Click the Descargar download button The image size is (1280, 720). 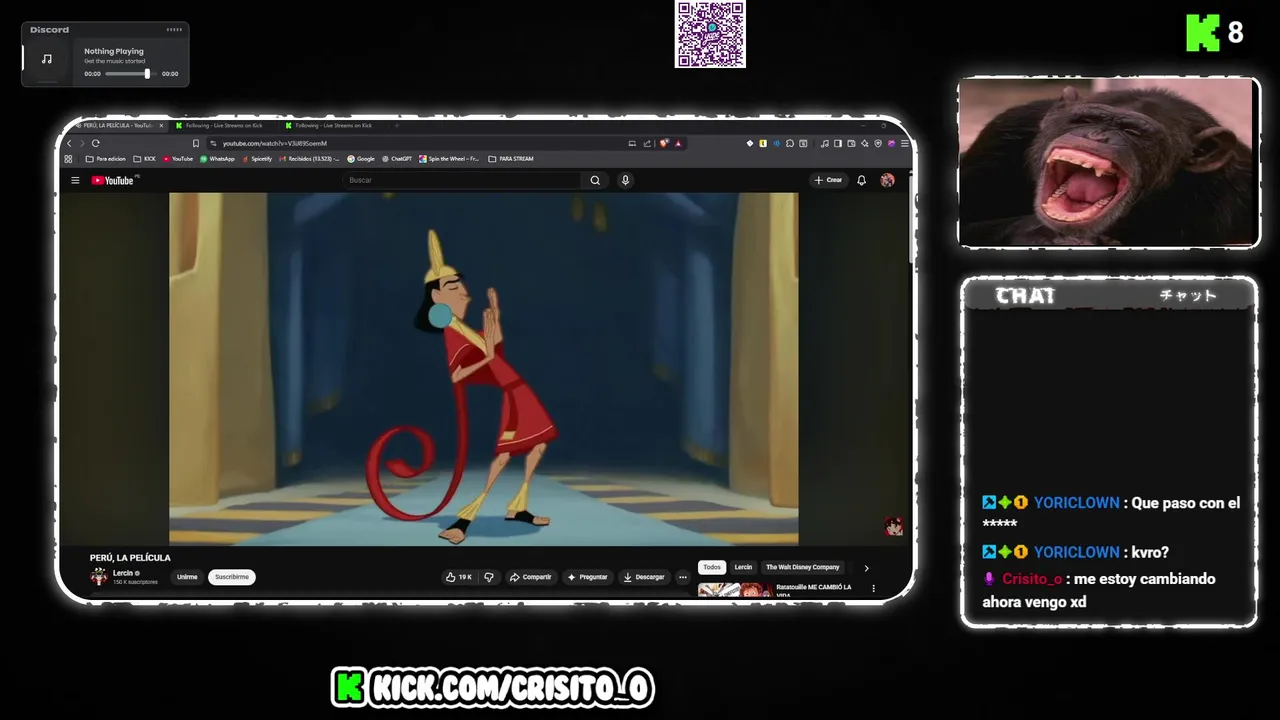(643, 577)
